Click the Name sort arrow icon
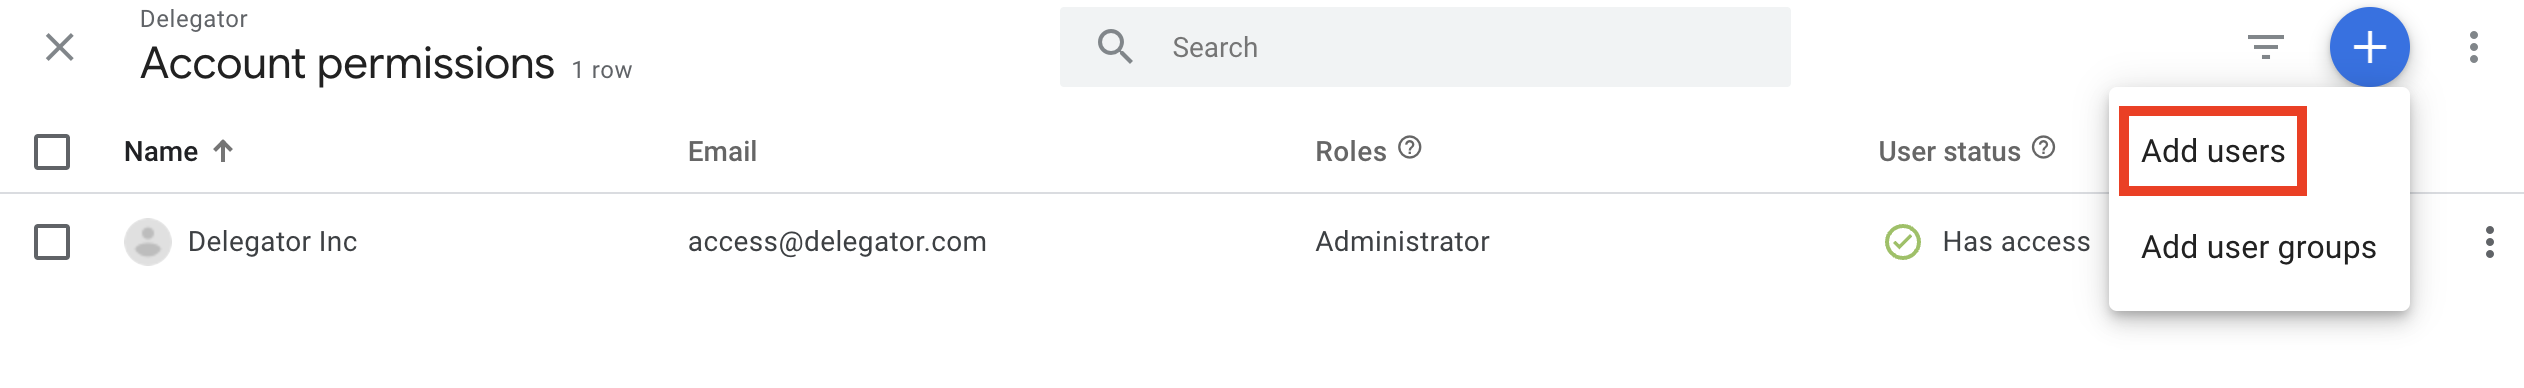Screen dimensions: 2524x388 pos(223,151)
